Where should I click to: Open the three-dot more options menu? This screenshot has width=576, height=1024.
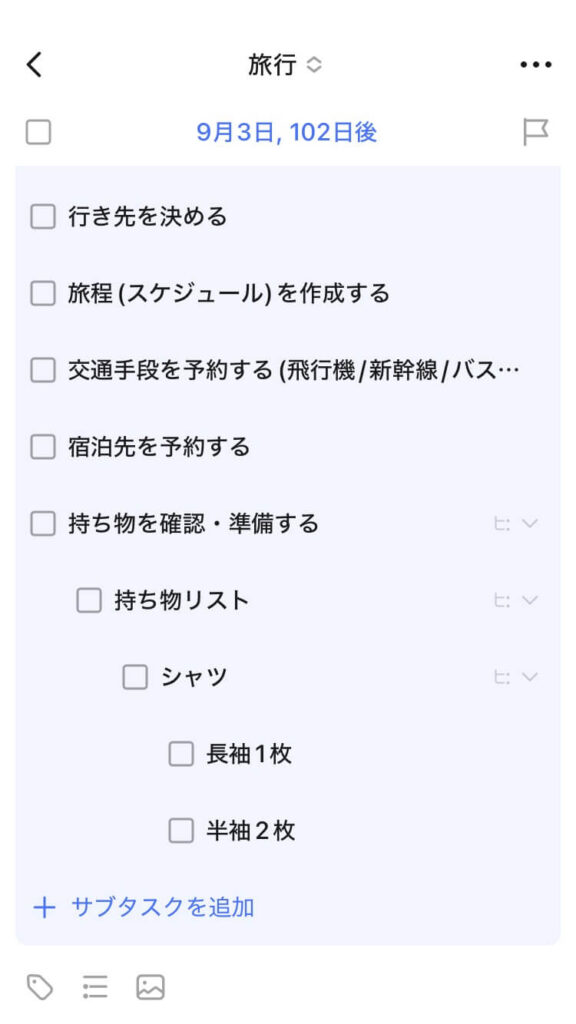536,65
